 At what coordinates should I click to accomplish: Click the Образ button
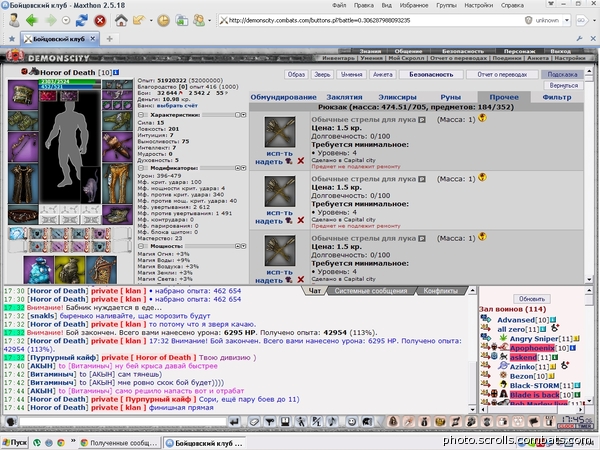pos(296,75)
